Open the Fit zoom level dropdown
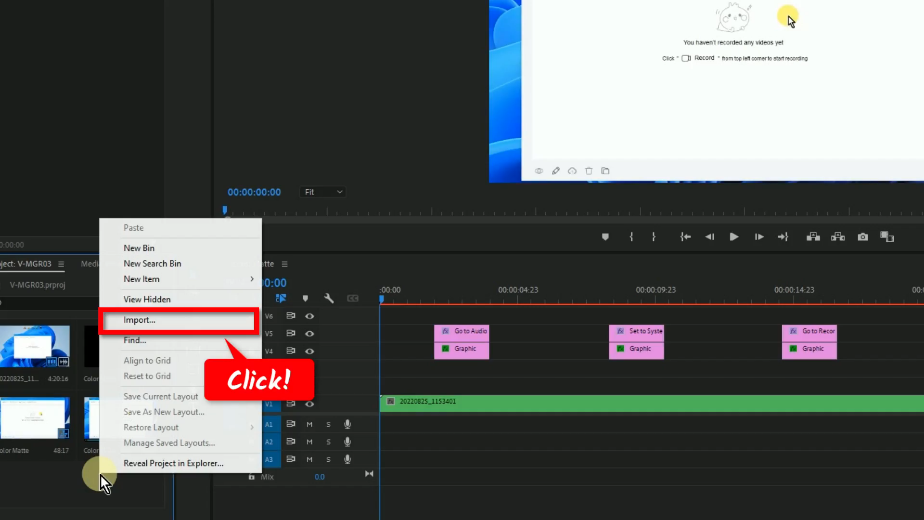The image size is (924, 520). [323, 192]
